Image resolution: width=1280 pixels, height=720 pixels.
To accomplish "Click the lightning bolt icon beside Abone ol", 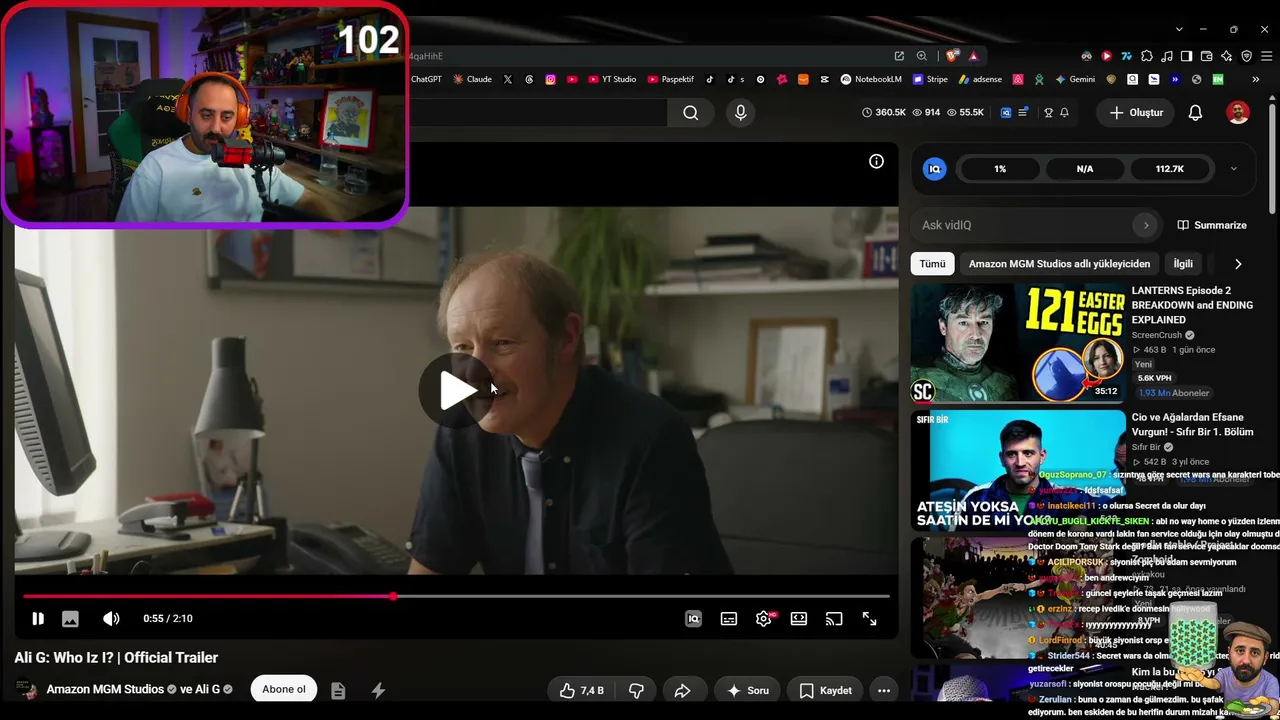I will click(x=378, y=691).
